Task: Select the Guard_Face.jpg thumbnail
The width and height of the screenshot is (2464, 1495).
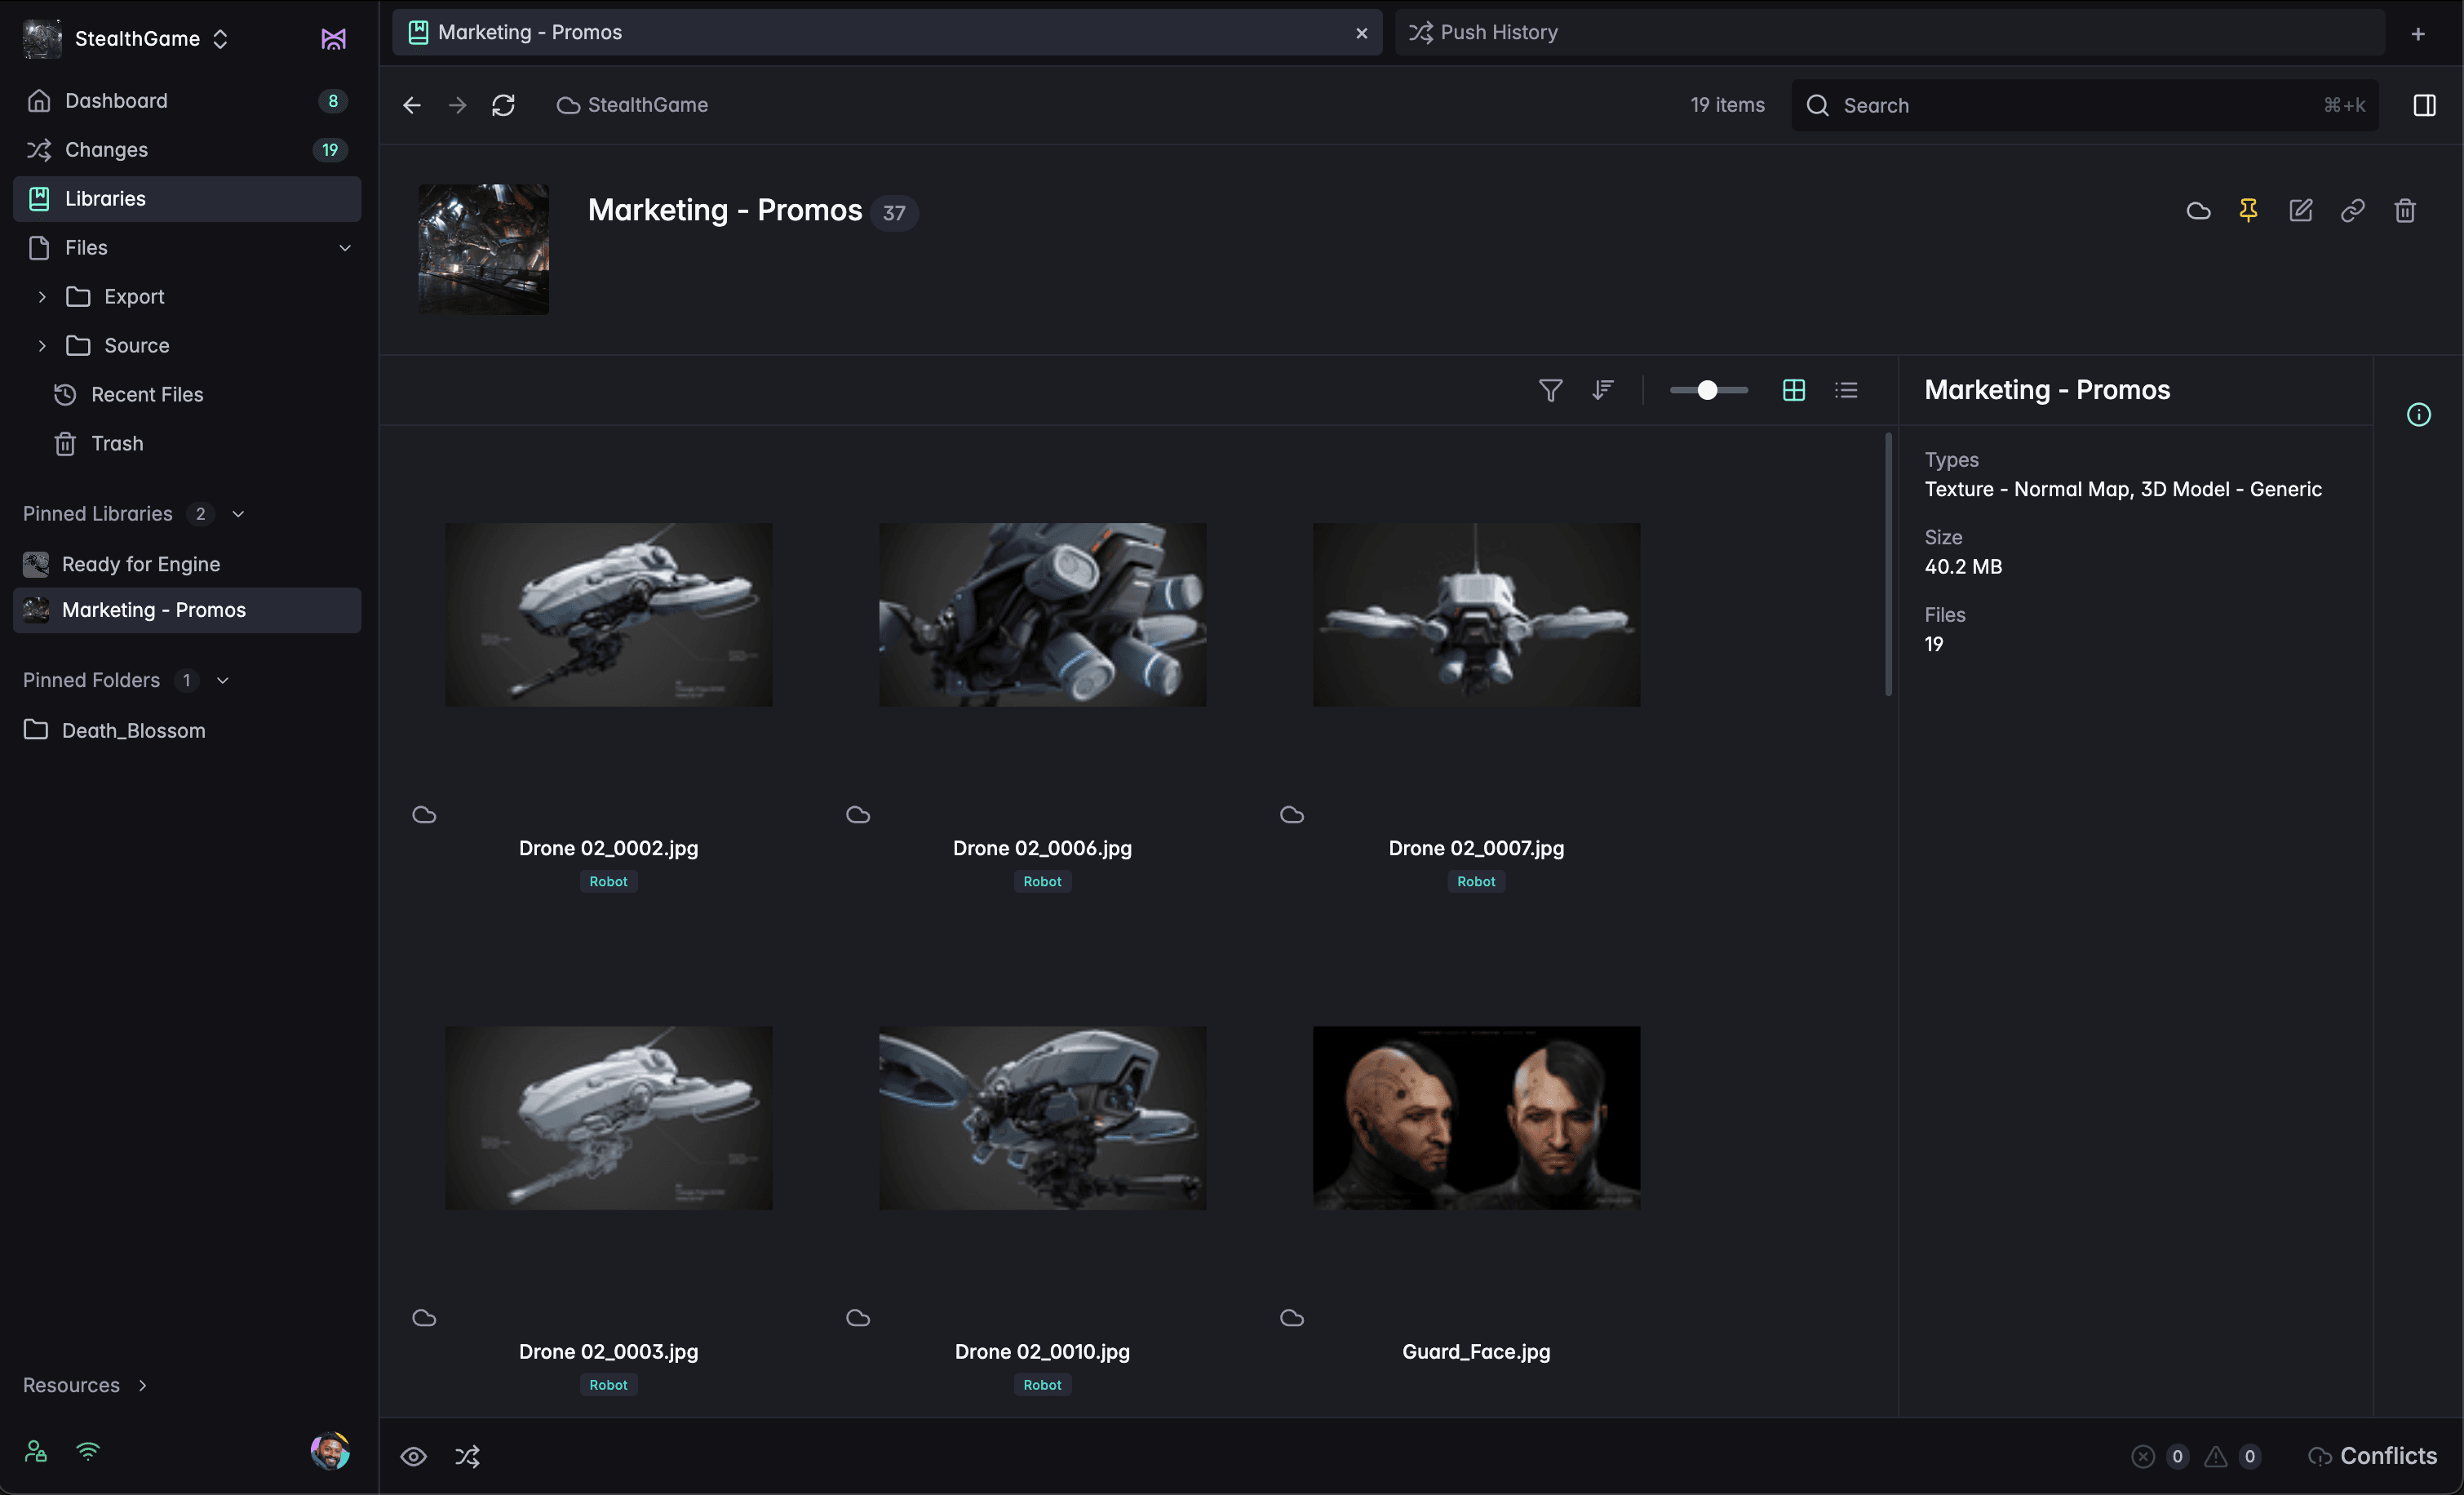Action: pos(1476,1117)
